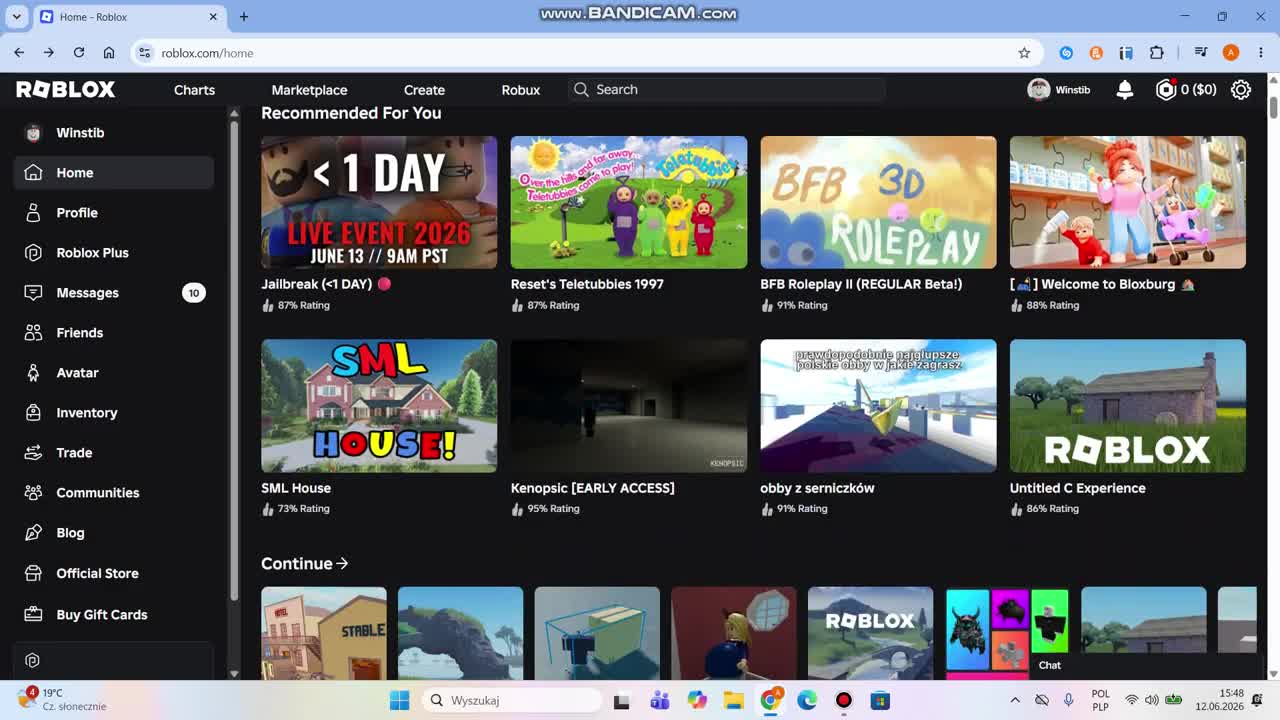This screenshot has height=720, width=1280.
Task: Select the Home - Roblox browser tab
Action: click(x=130, y=17)
